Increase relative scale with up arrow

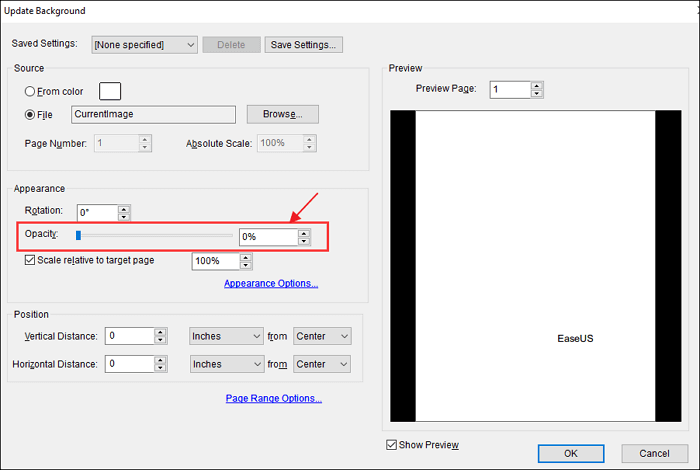click(x=246, y=257)
